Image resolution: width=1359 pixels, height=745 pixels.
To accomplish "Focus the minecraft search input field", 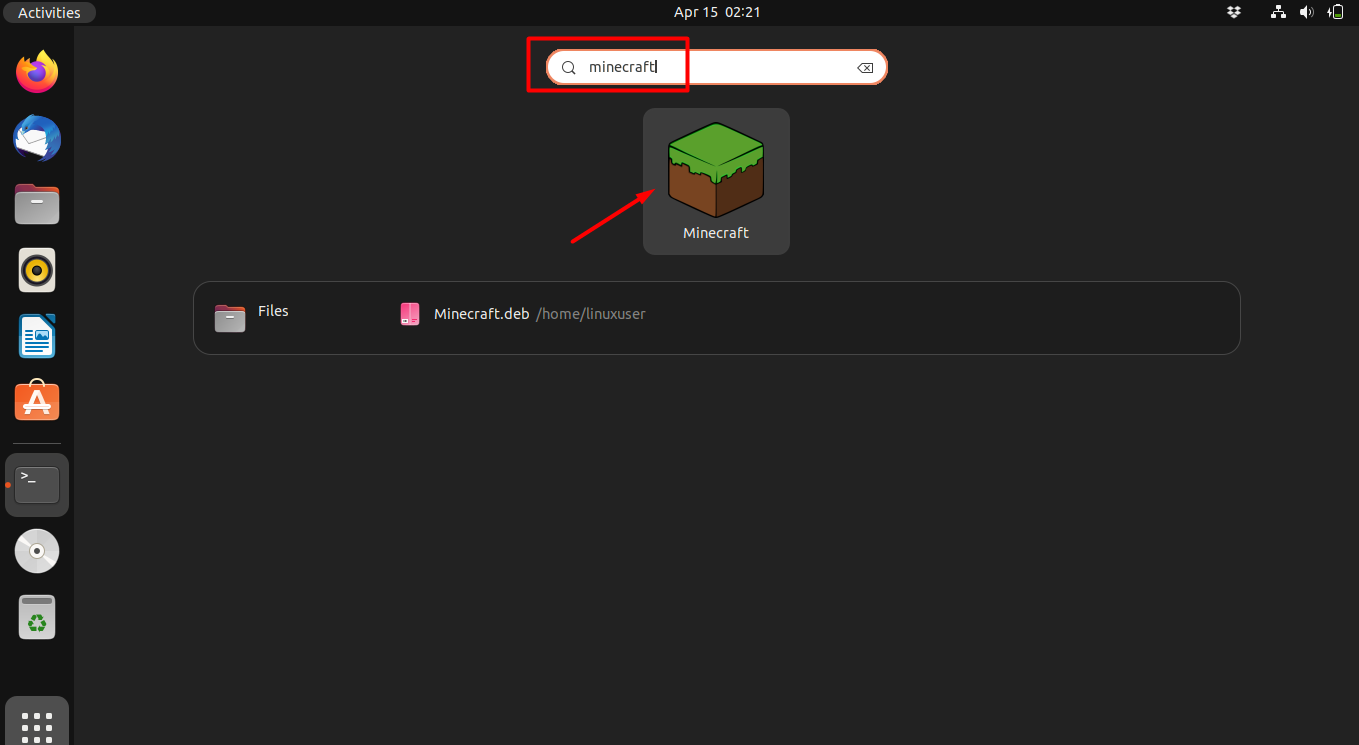I will 716,67.
